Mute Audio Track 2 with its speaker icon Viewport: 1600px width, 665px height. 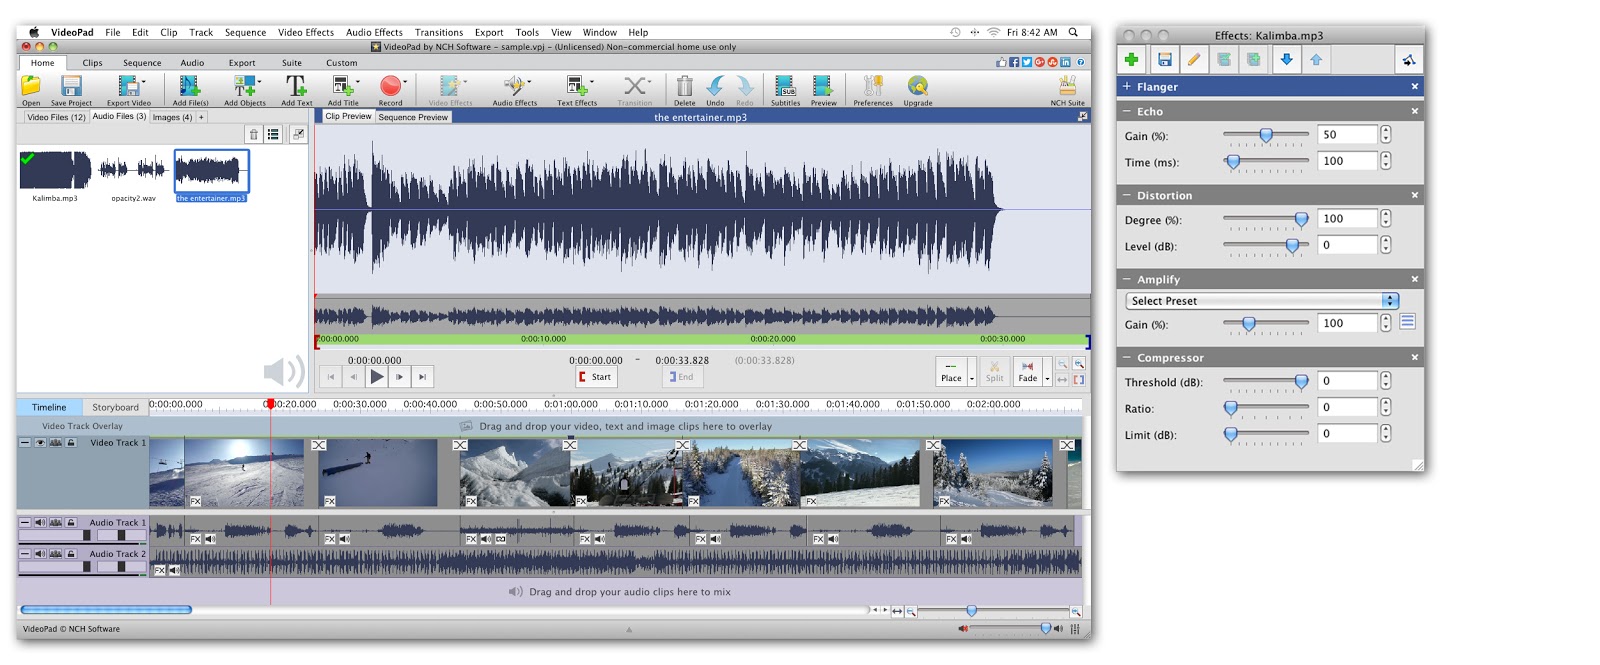(x=40, y=553)
